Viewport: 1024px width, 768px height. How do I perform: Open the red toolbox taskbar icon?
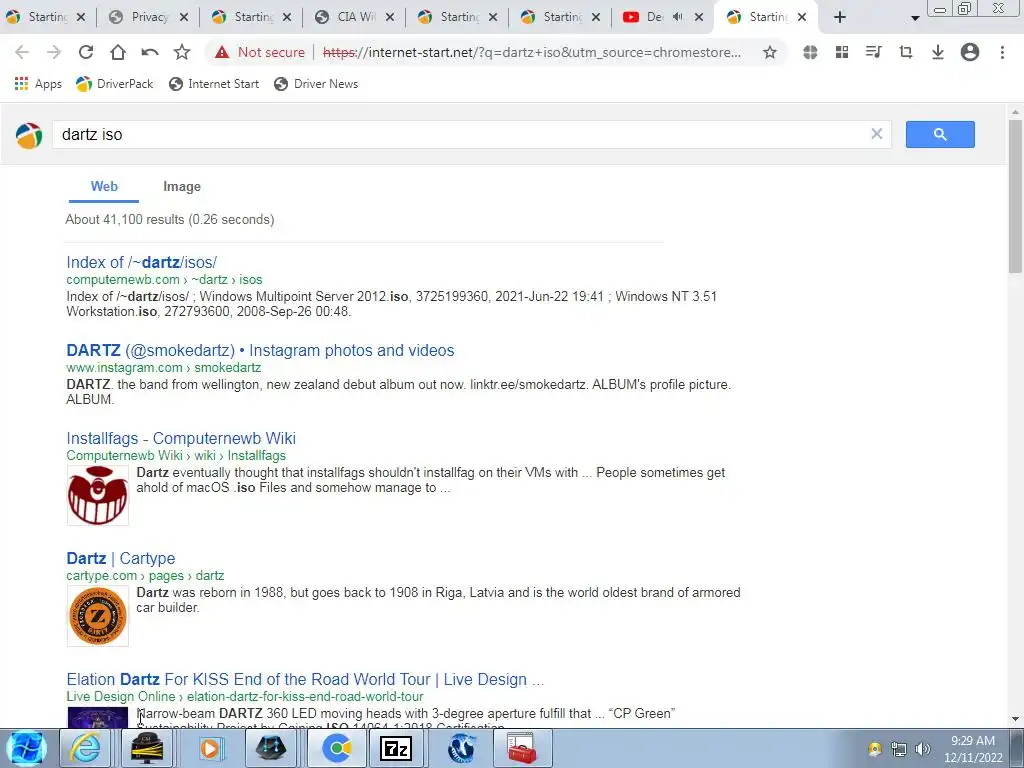521,748
